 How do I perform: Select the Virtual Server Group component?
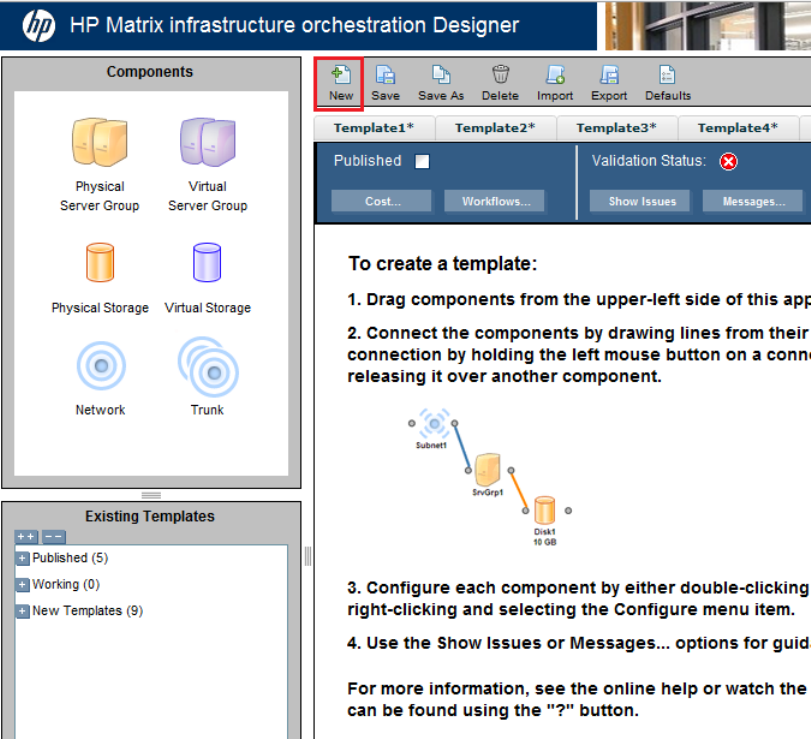pos(207,143)
